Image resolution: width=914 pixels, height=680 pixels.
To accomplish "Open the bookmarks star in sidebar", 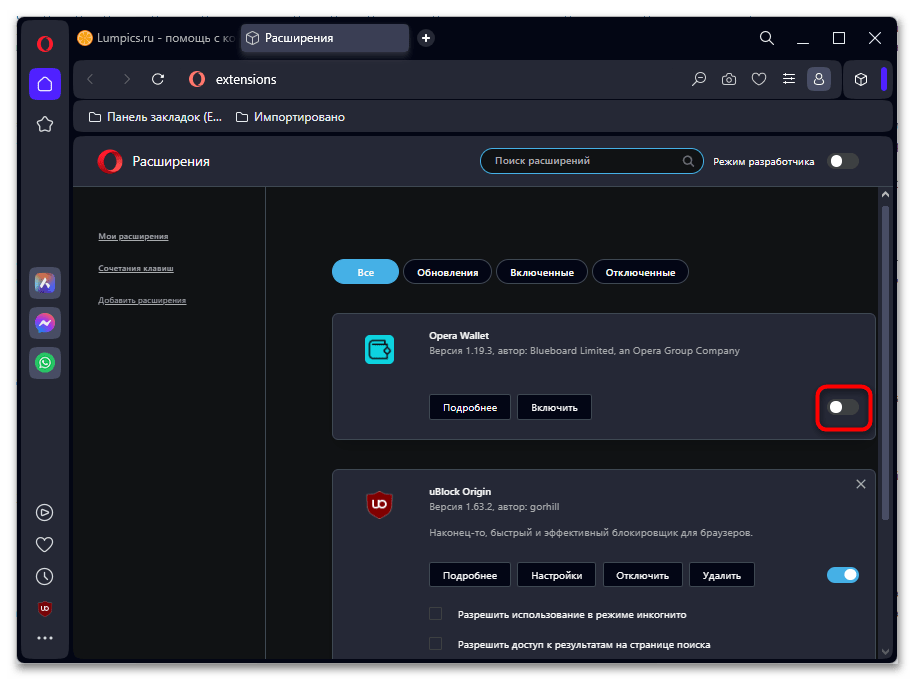I will tap(45, 124).
